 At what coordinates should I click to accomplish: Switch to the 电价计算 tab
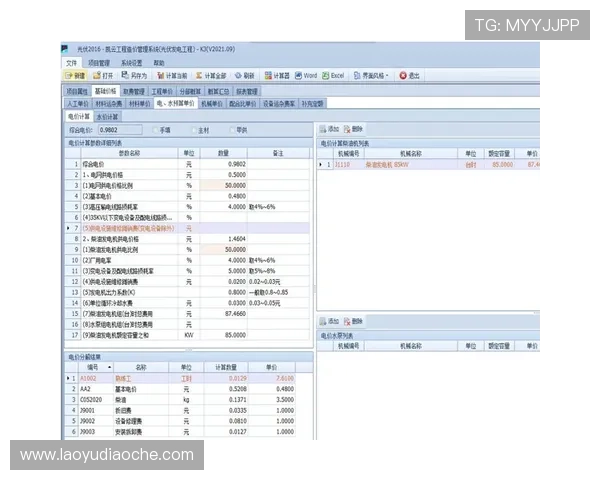pos(78,116)
